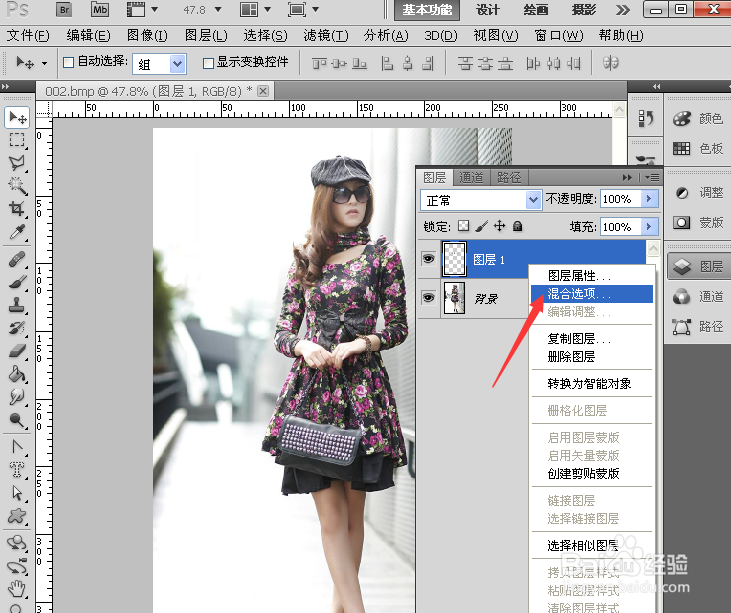Screen dimensions: 731x613
Task: Select the Direct Selection arrow tool
Action: point(17,493)
